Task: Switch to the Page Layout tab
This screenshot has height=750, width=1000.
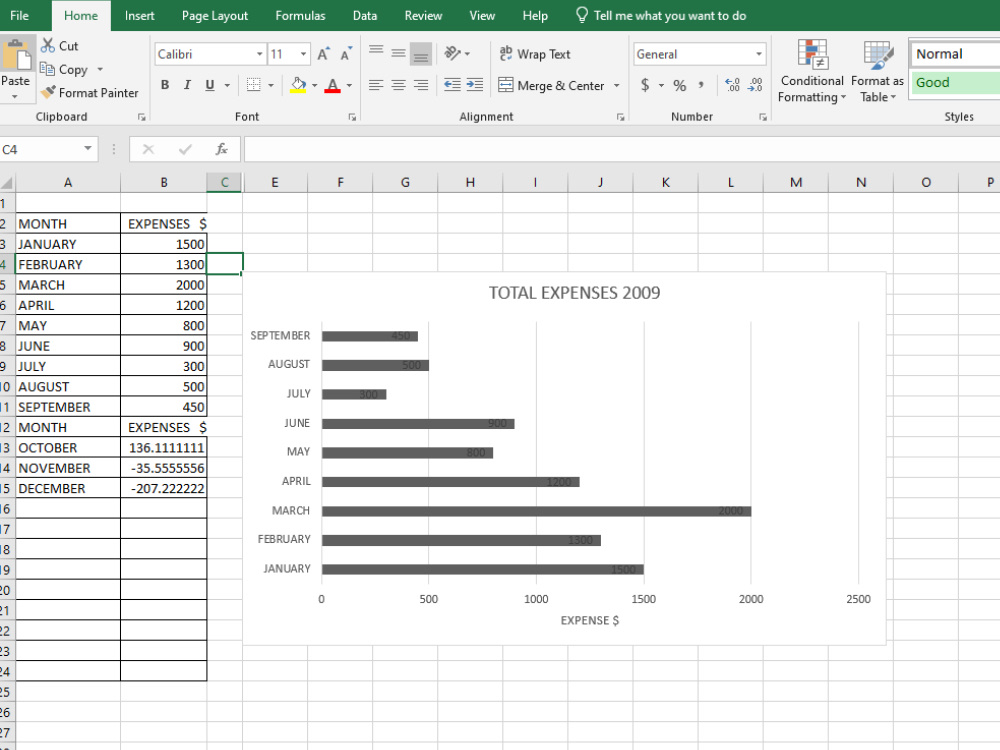Action: pyautogui.click(x=215, y=15)
